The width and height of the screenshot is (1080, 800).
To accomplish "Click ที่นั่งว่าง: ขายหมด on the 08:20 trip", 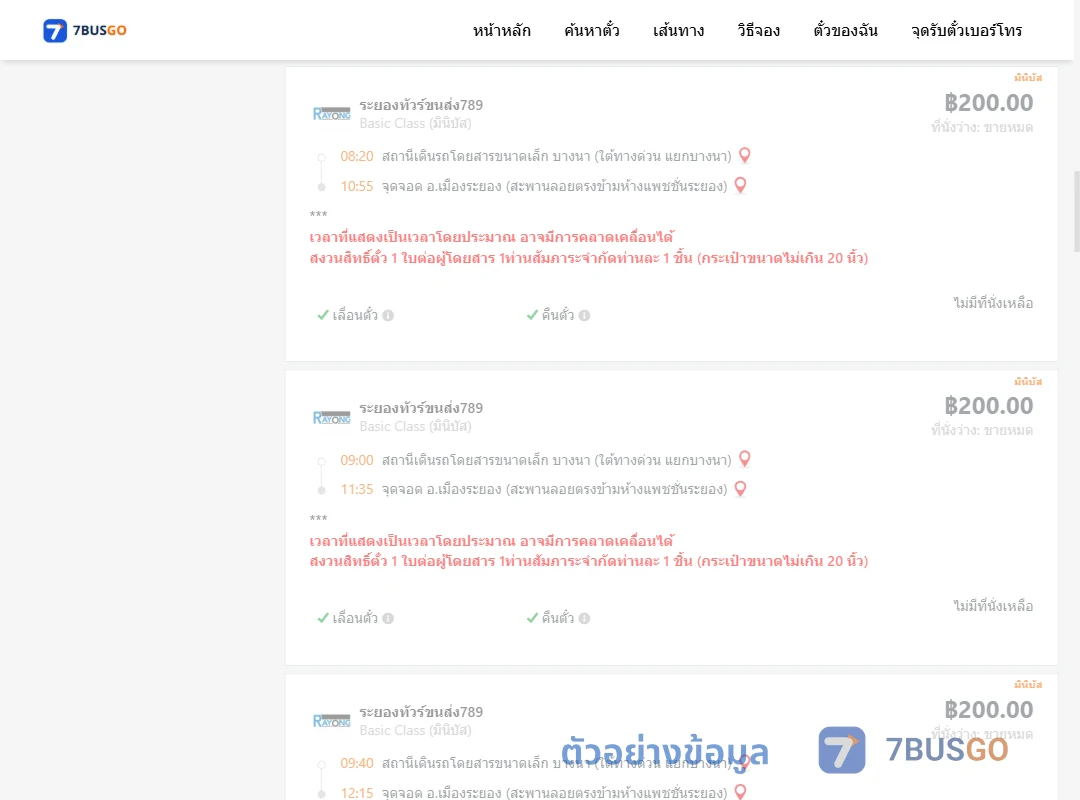I will 982,127.
